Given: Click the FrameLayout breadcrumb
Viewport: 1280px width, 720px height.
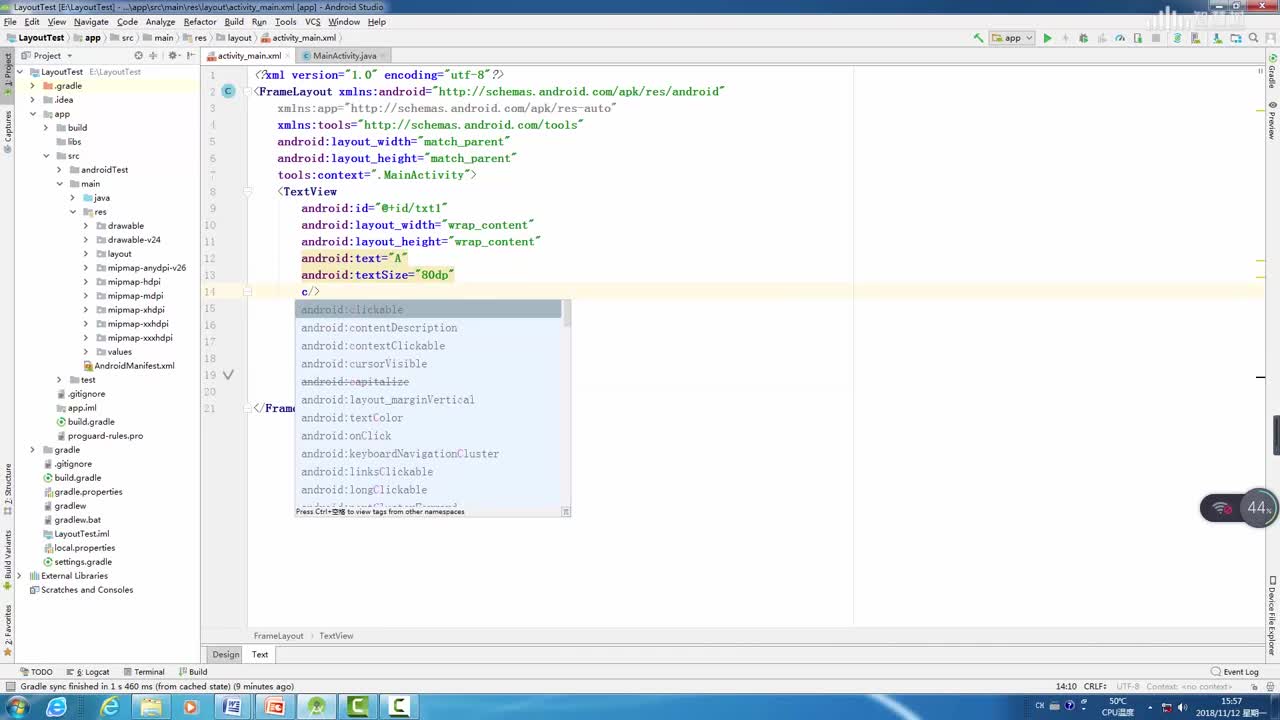Looking at the screenshot, I should tap(278, 636).
